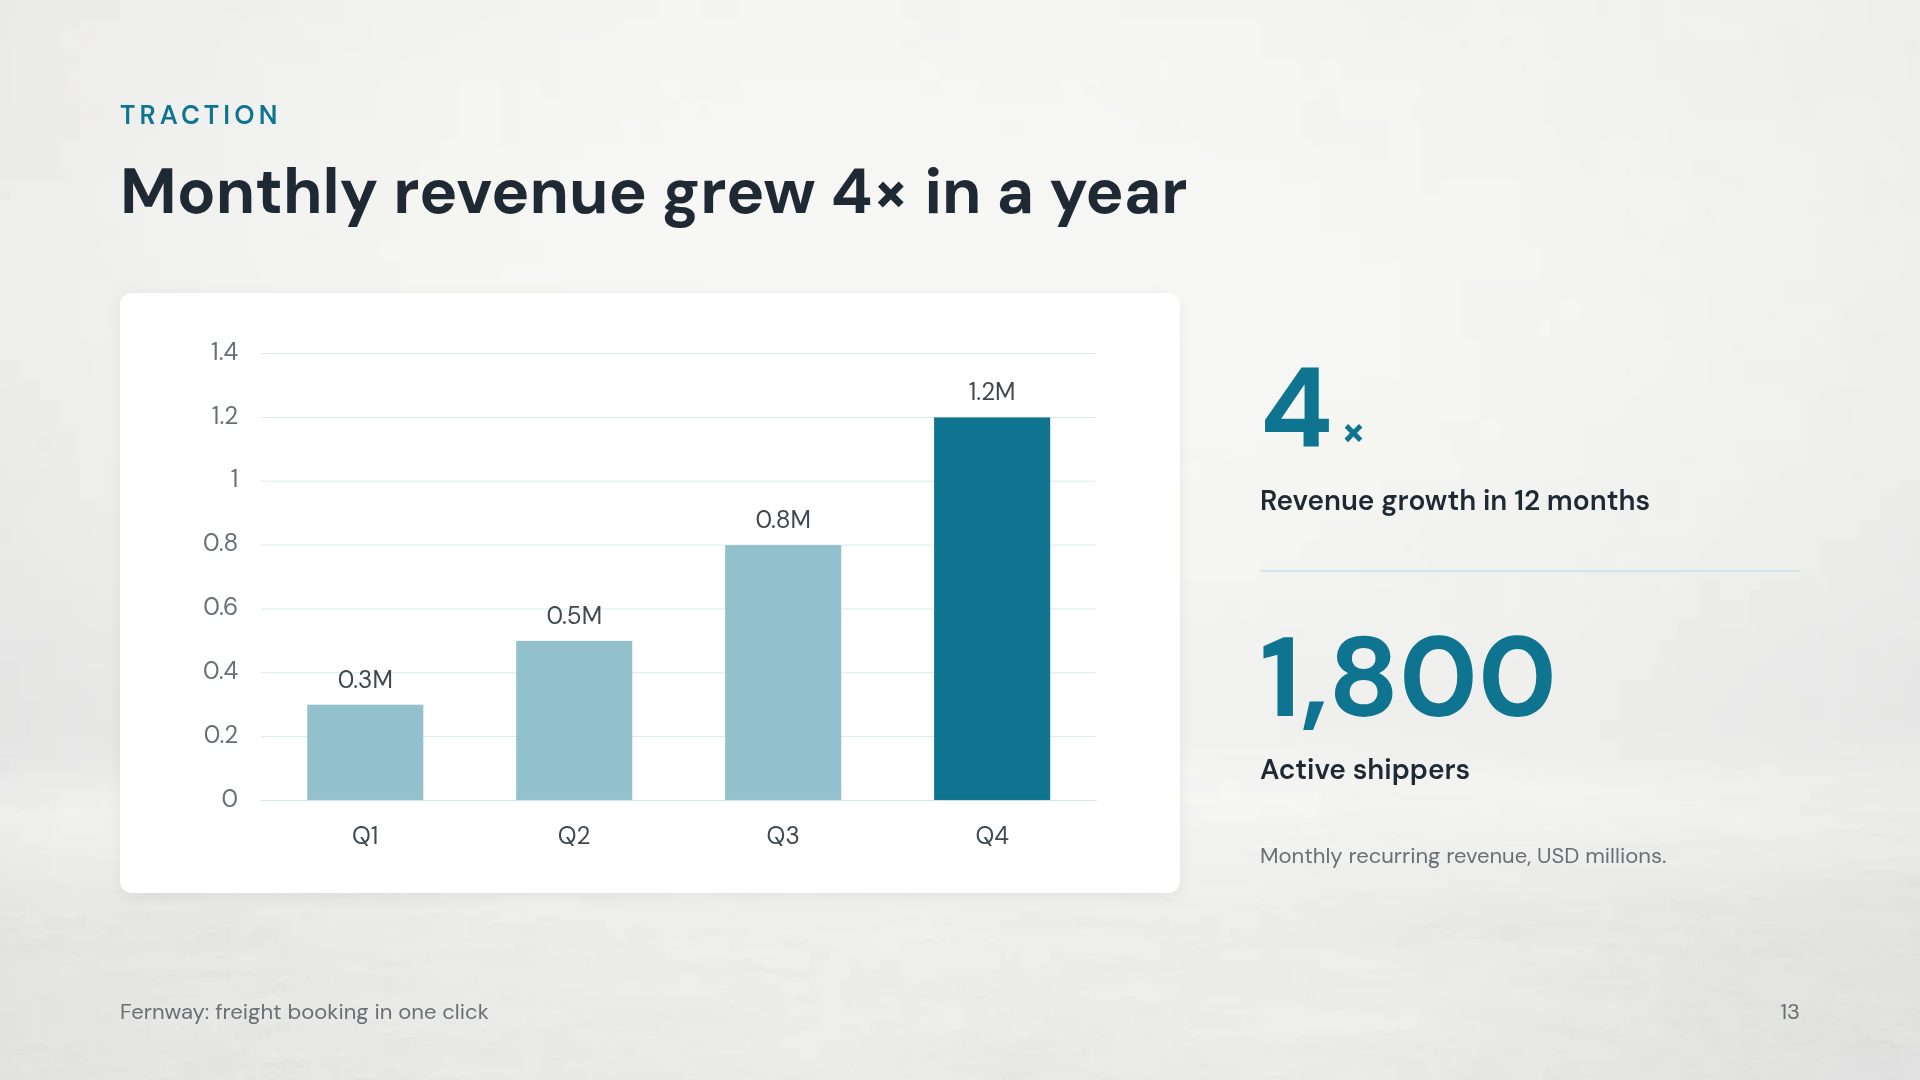Select the Q3 bar in the chart
Viewport: 1920px width, 1080px height.
coord(783,672)
